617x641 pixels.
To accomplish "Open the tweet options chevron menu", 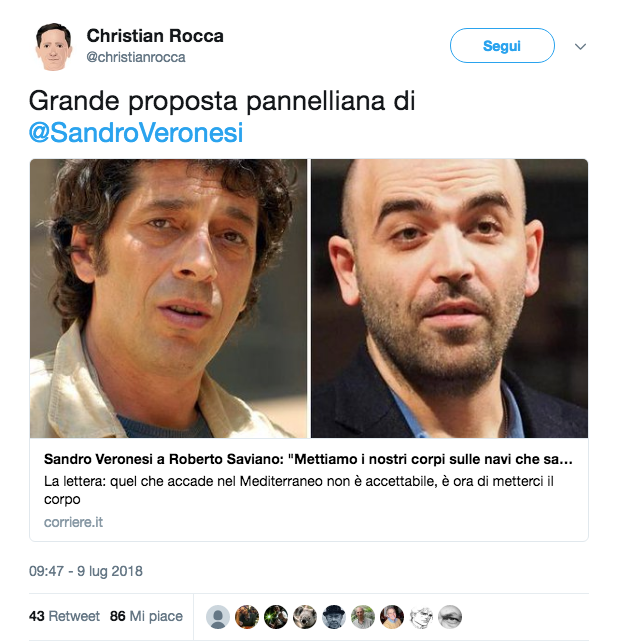I will click(580, 47).
